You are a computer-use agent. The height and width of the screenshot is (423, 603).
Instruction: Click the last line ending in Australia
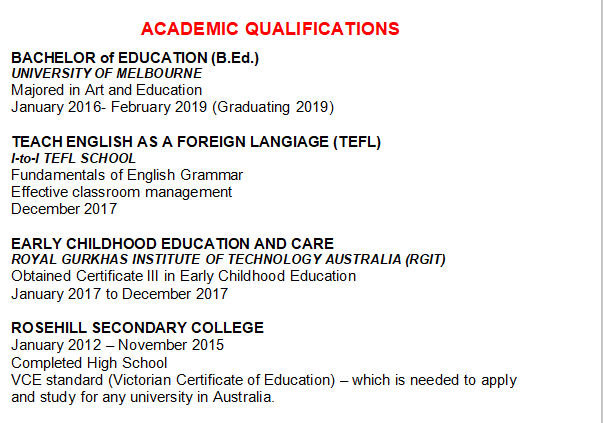[x=142, y=396]
